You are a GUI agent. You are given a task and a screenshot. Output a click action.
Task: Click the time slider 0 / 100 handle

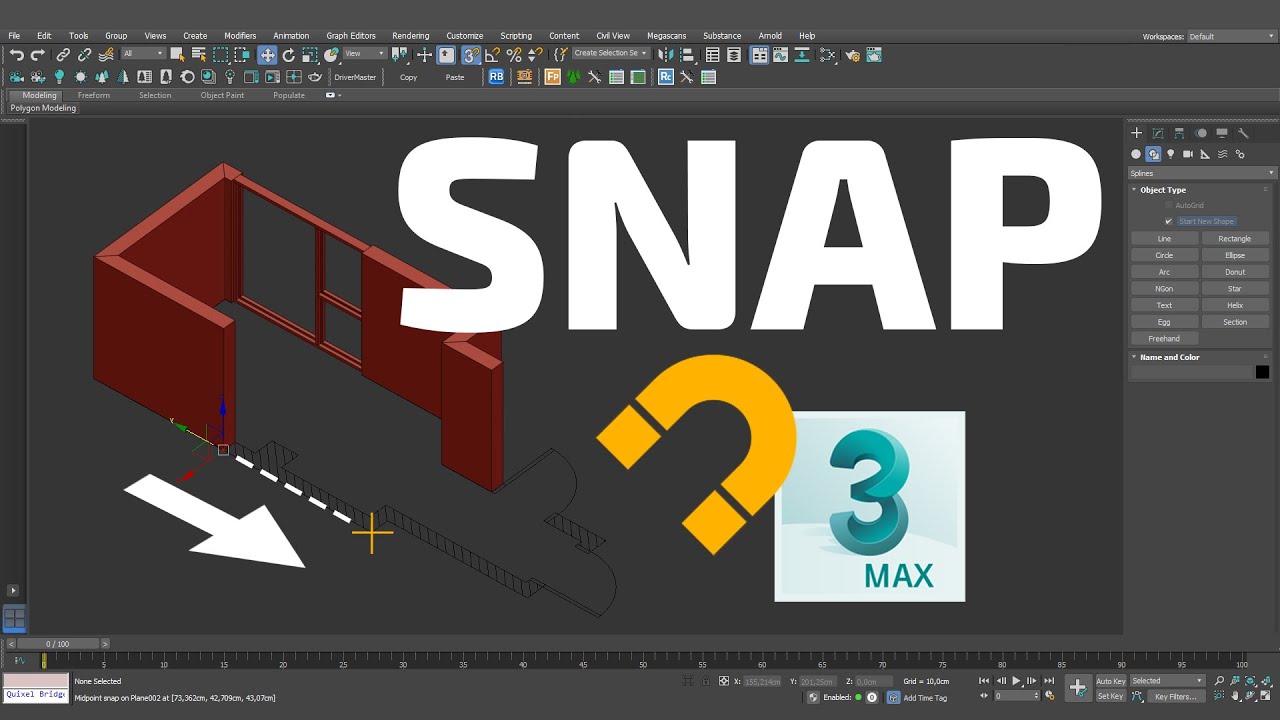(x=58, y=644)
